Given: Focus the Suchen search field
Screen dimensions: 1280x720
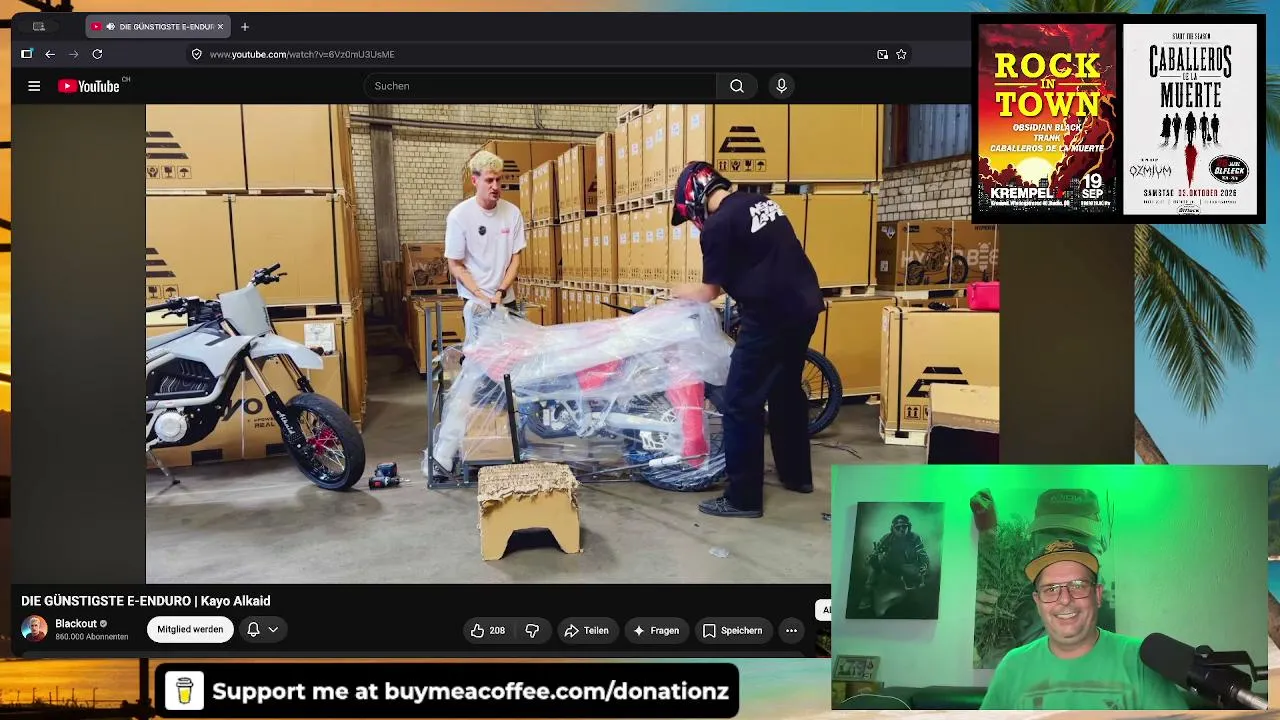Looking at the screenshot, I should (x=540, y=86).
